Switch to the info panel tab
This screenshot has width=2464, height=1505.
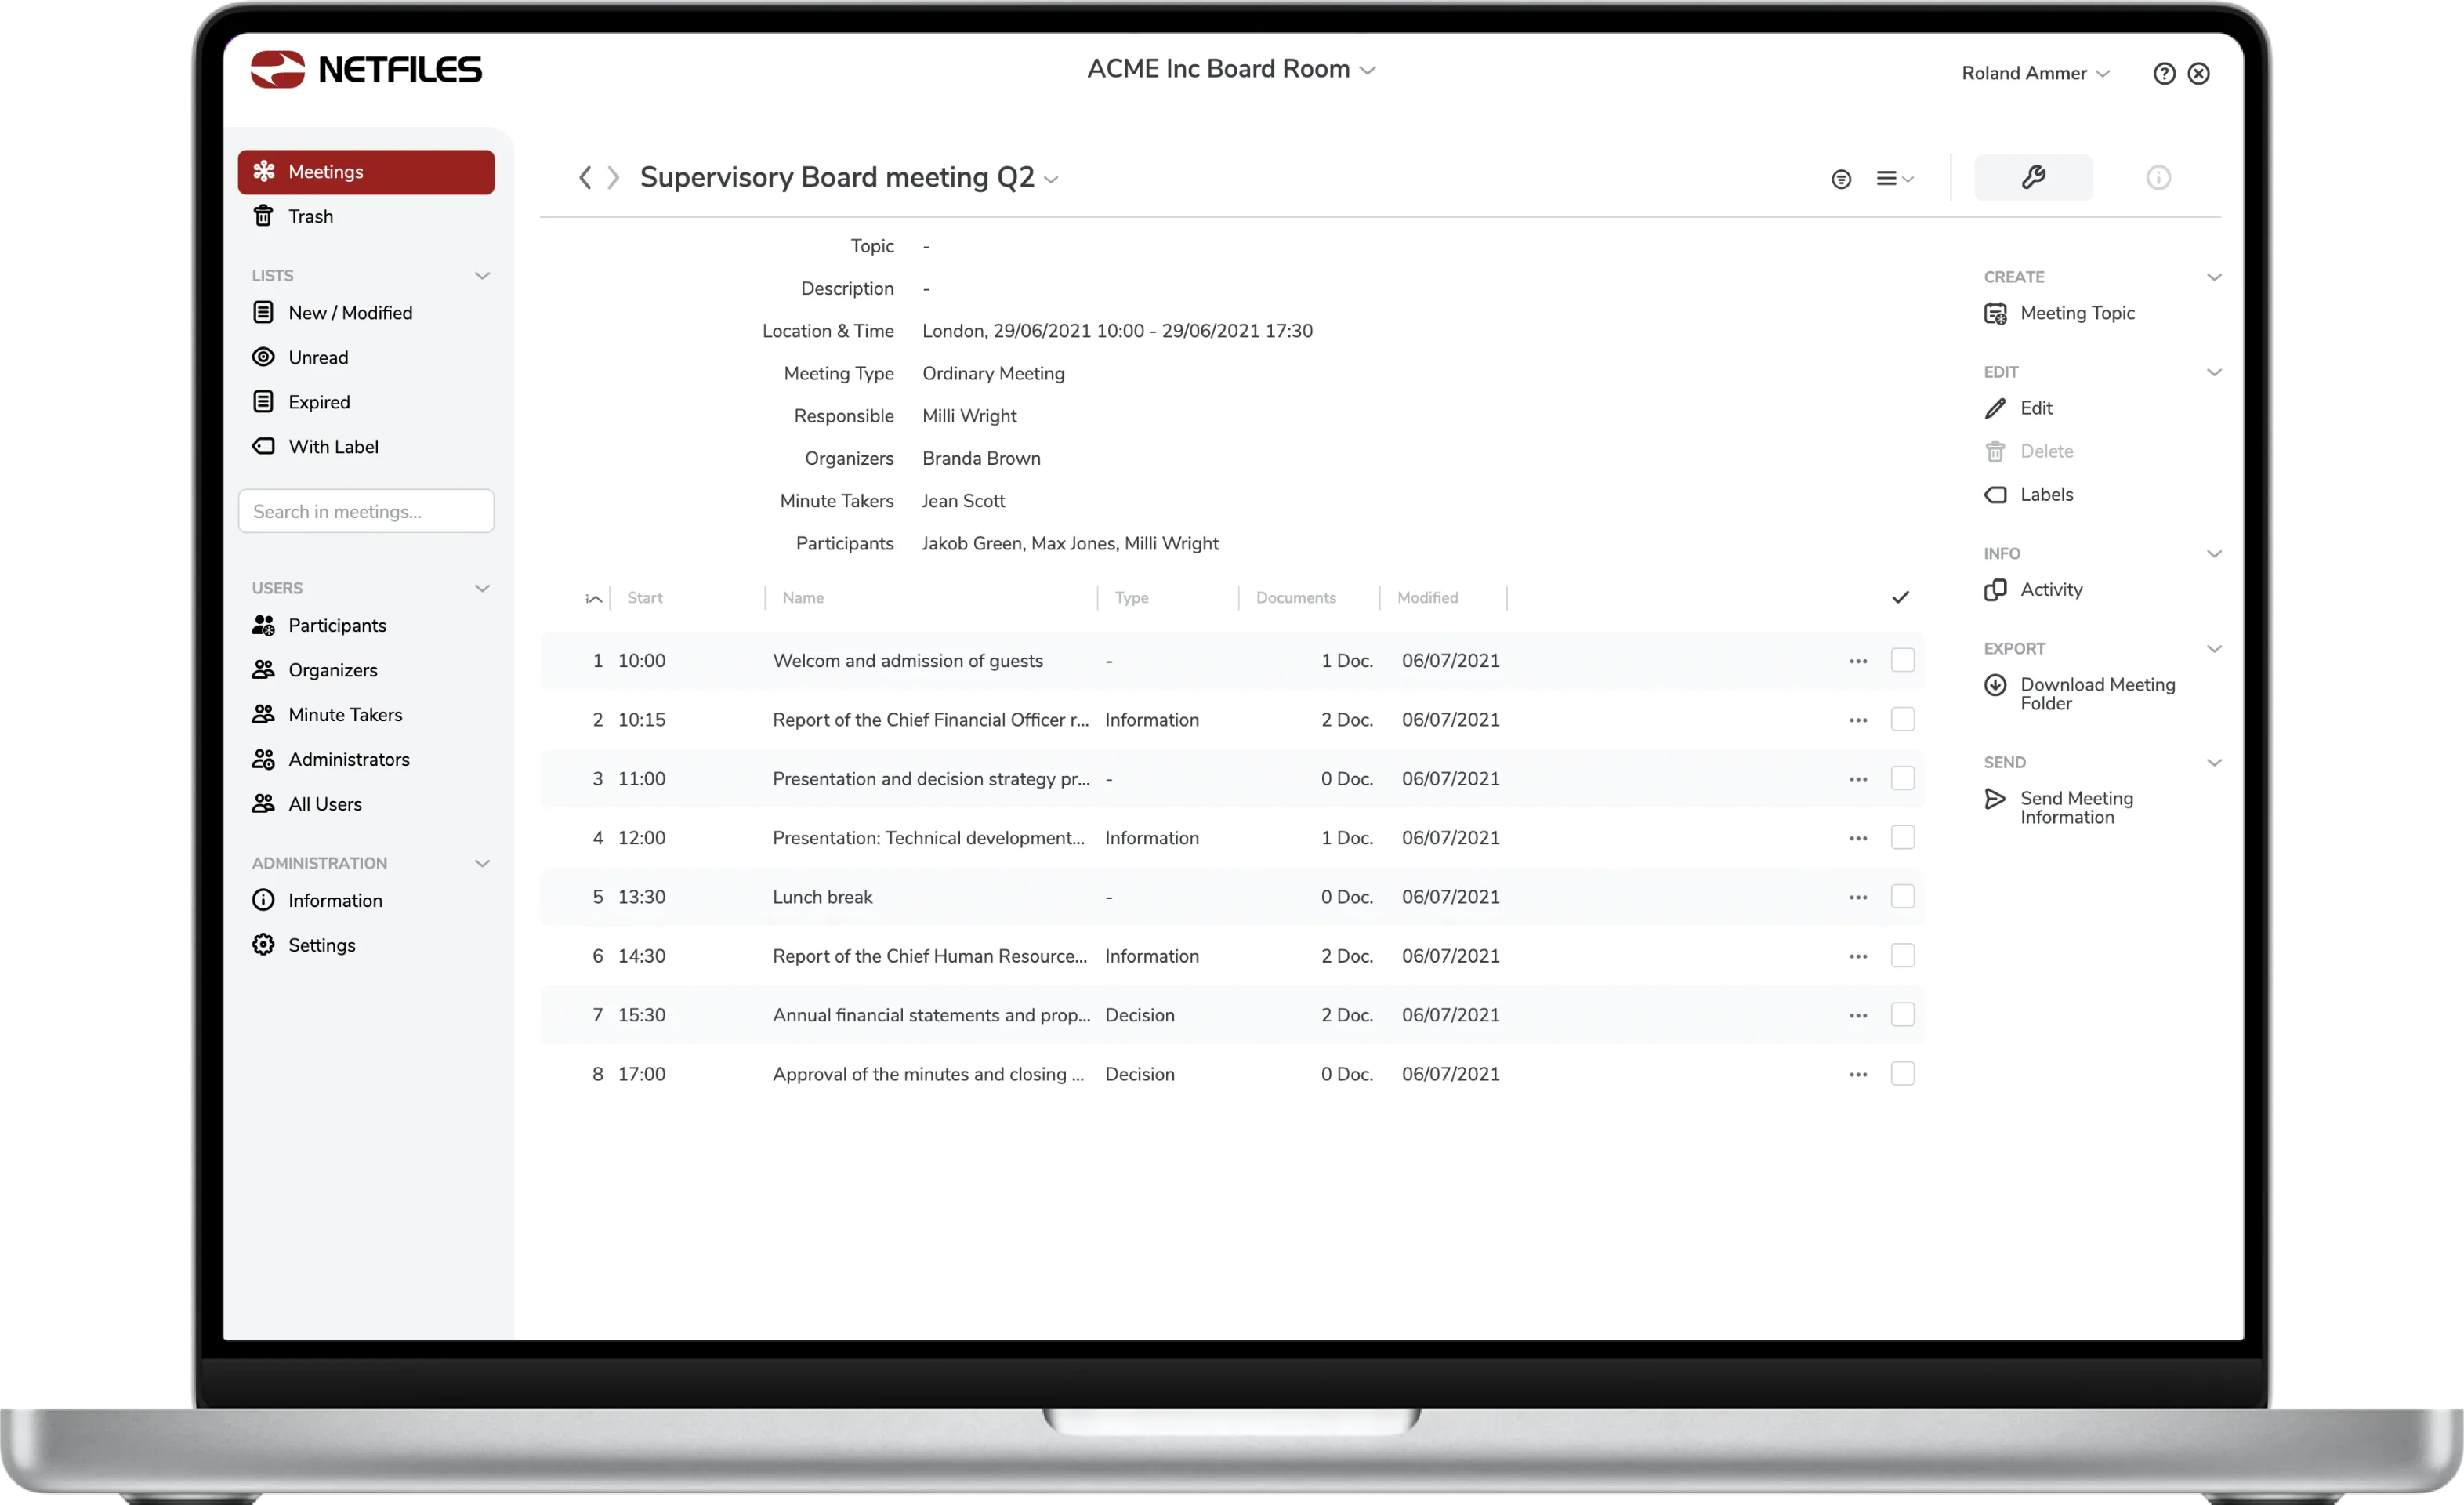[x=2158, y=177]
